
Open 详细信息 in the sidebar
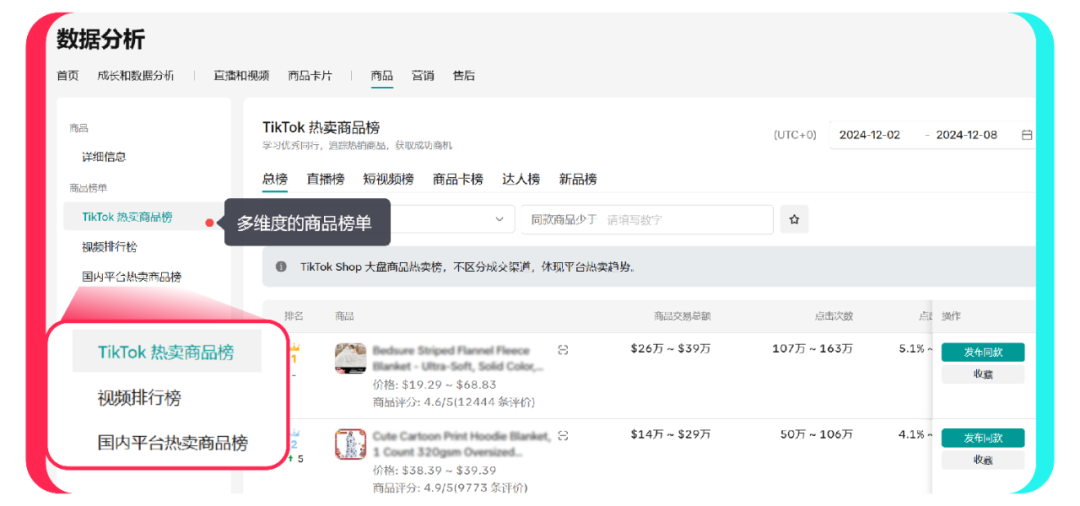tap(104, 157)
